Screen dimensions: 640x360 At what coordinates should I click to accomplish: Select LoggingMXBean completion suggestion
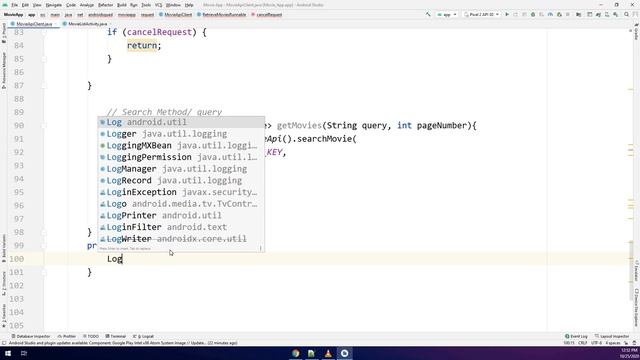coord(181,145)
